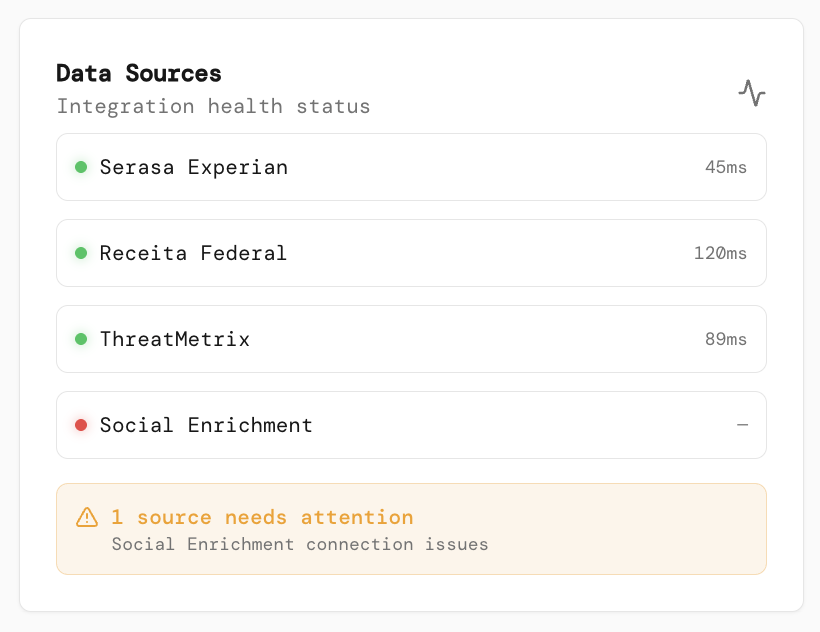Click the Data Sources heading
The image size is (820, 632).
(139, 73)
